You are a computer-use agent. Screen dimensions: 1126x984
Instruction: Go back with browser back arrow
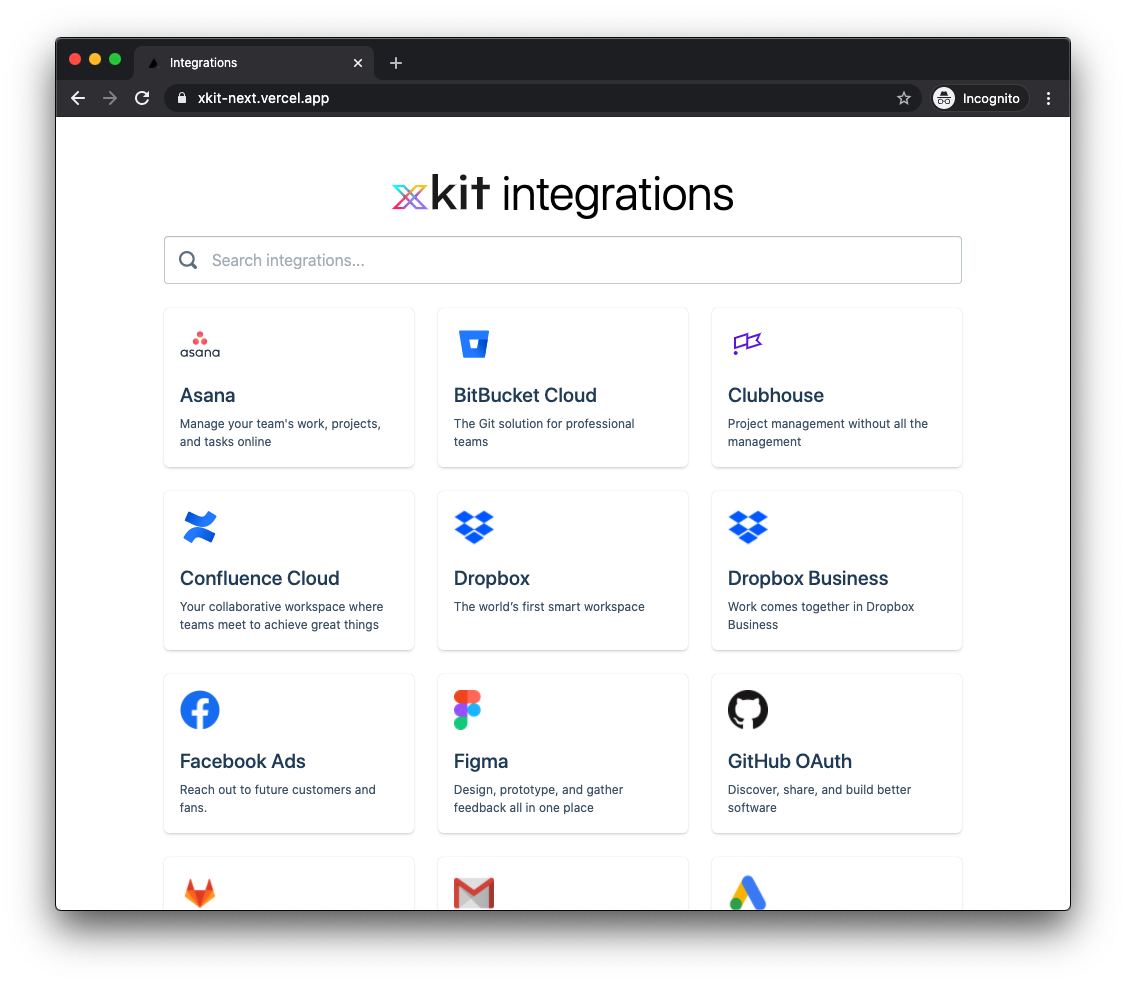point(78,98)
